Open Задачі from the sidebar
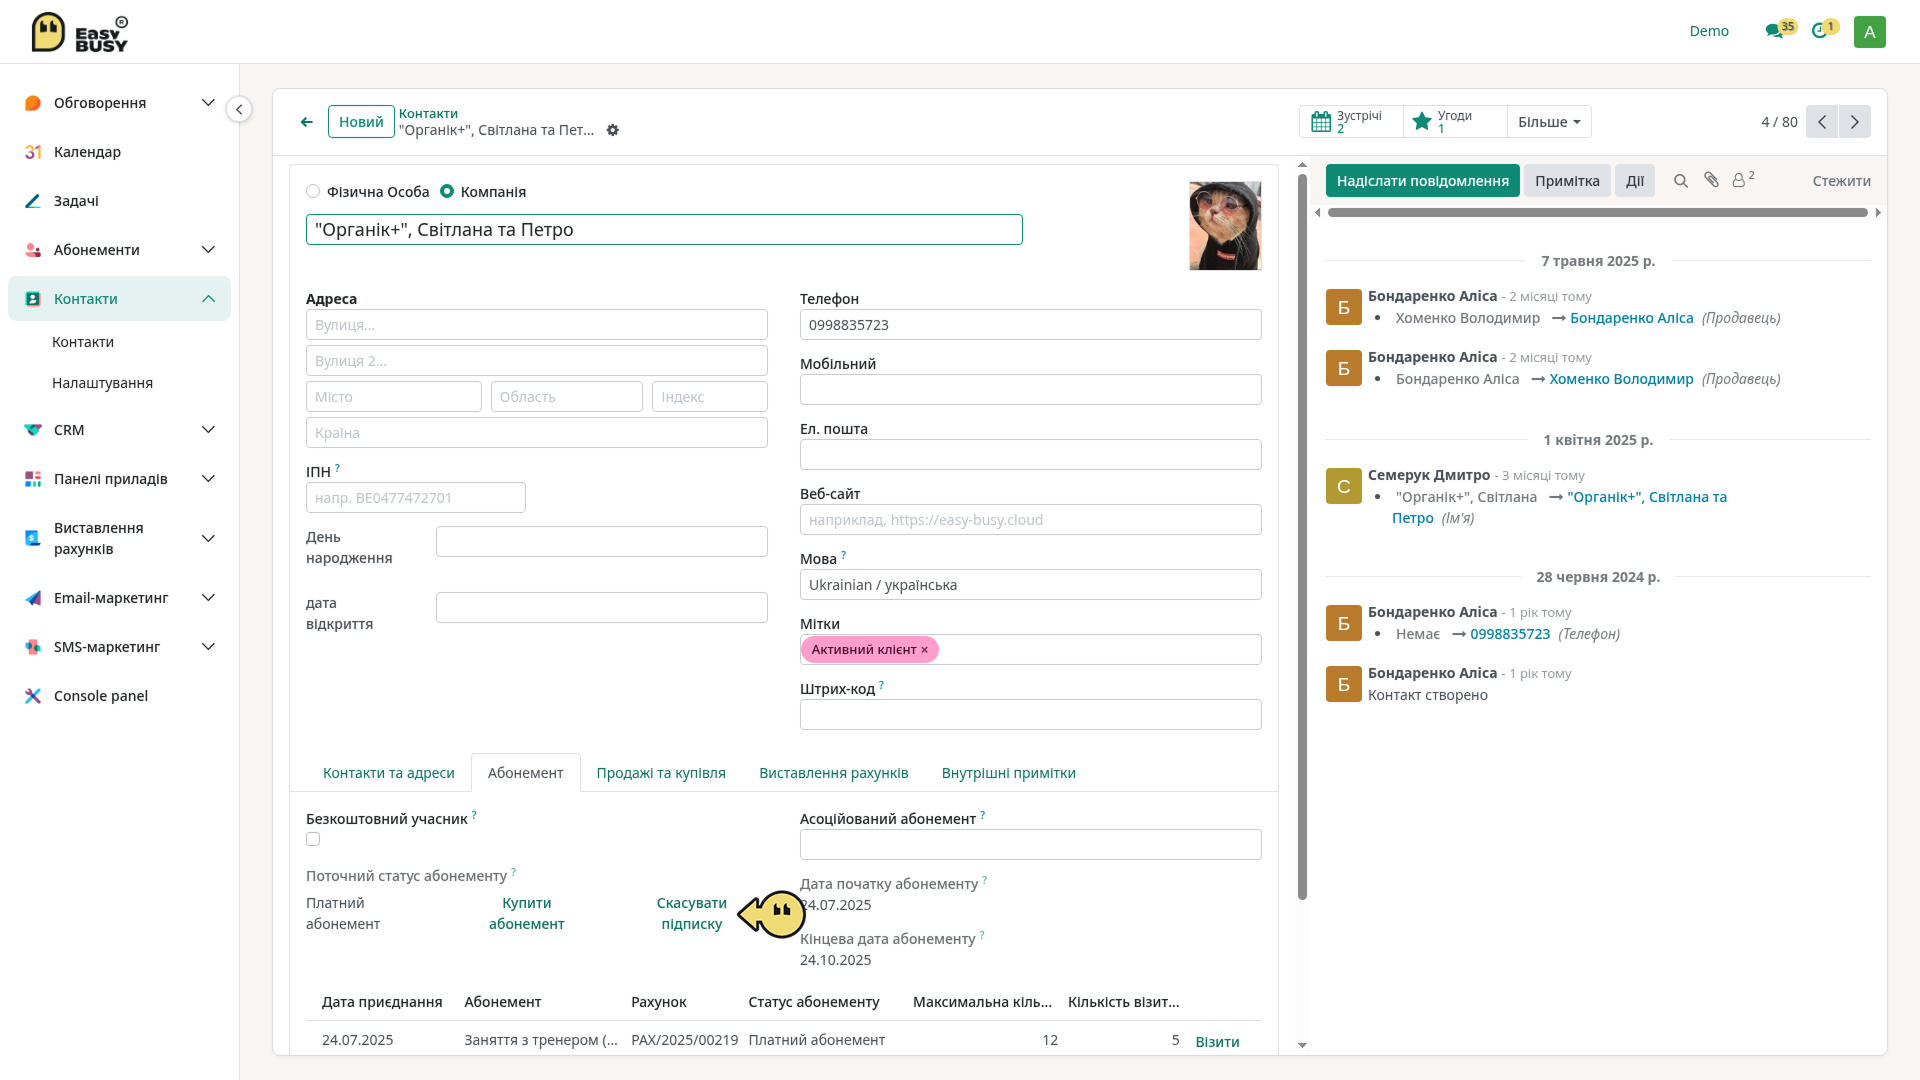This screenshot has width=1920, height=1080. tap(76, 201)
